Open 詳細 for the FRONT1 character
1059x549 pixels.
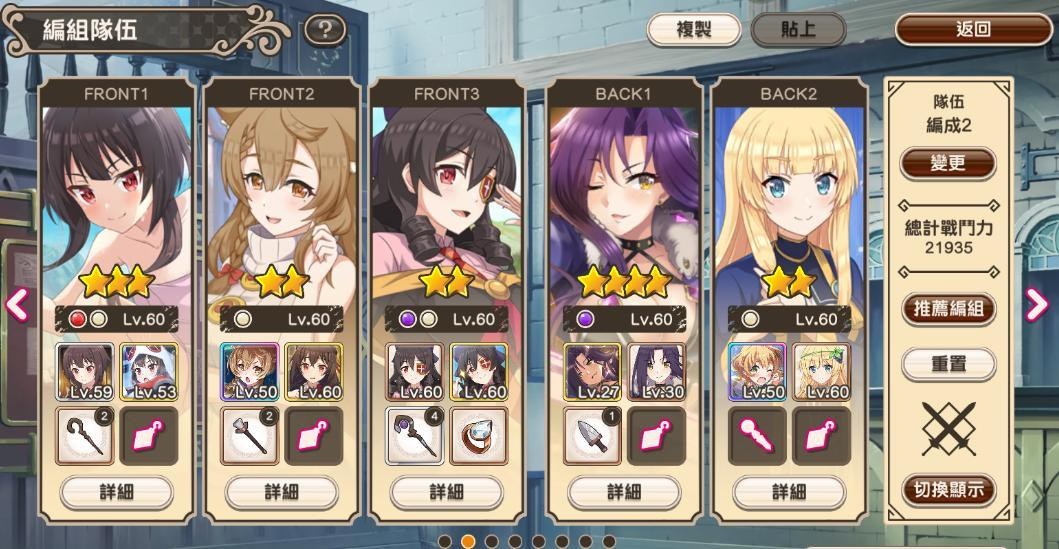point(117,492)
